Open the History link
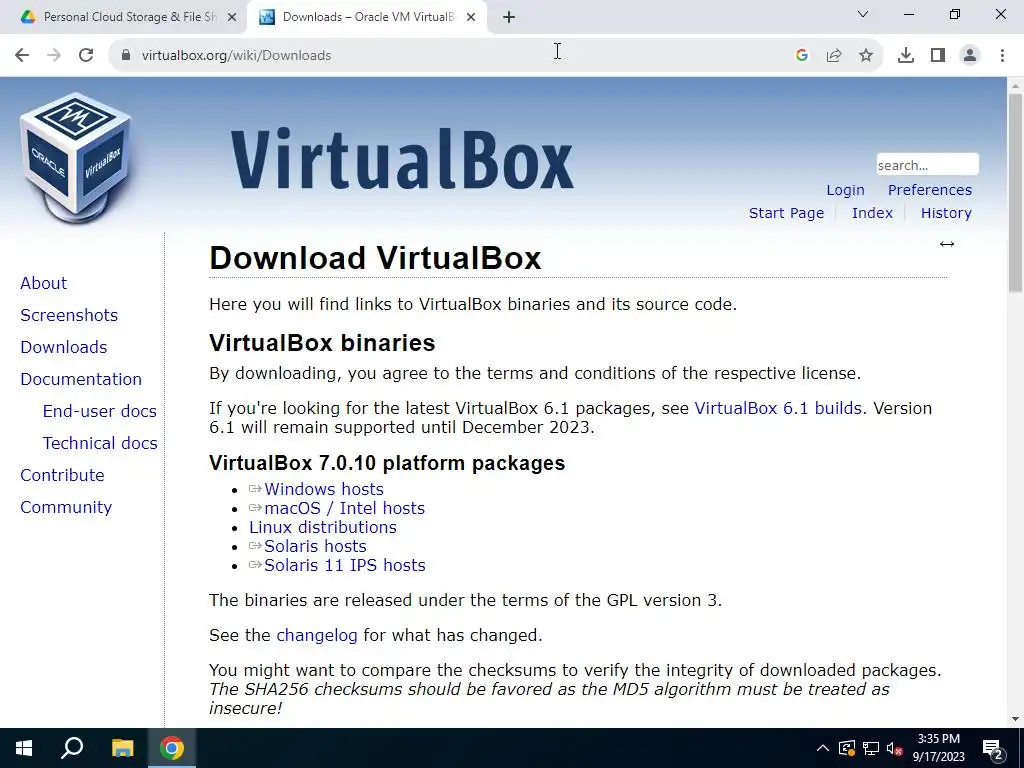 [x=946, y=213]
